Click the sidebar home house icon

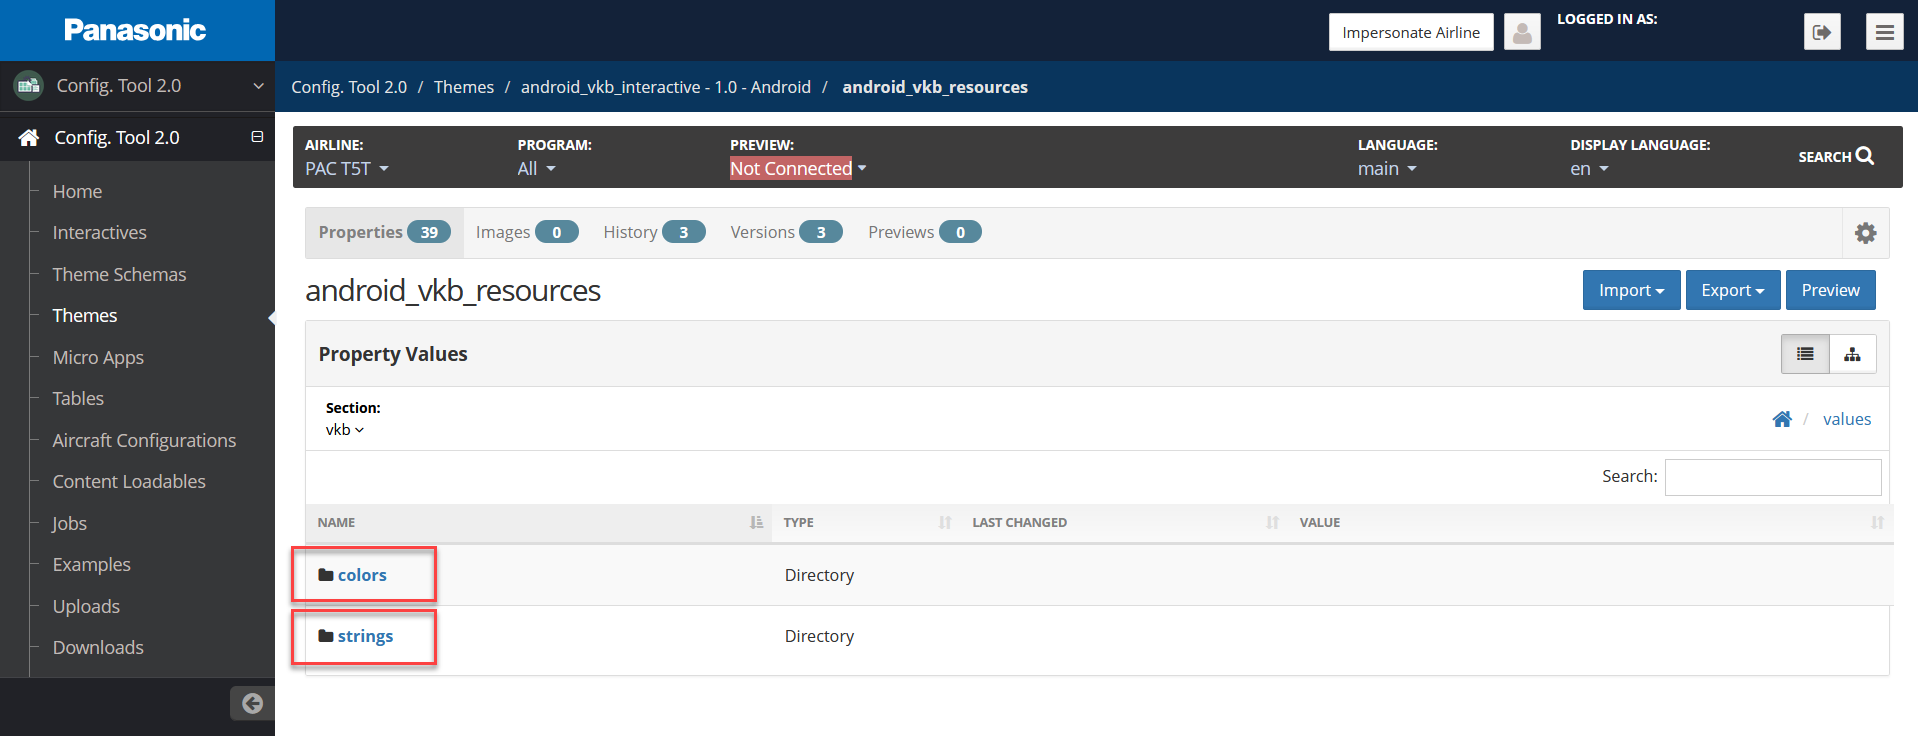tap(29, 137)
